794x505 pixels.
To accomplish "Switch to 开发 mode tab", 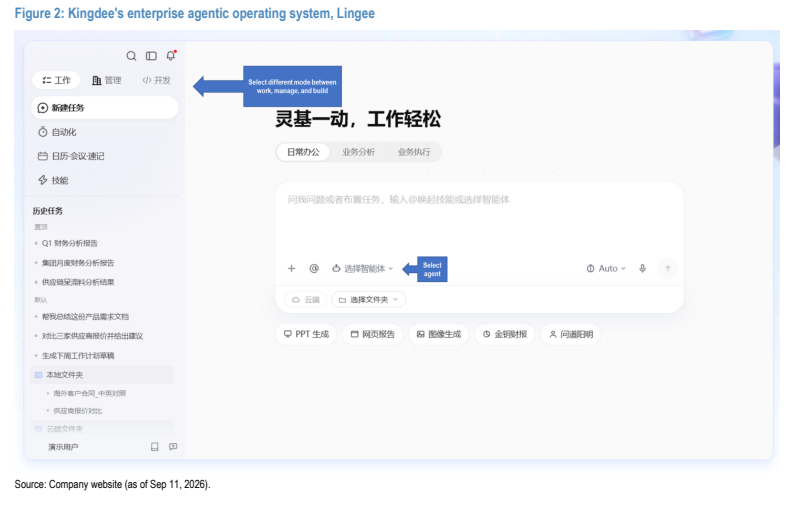I will point(156,80).
